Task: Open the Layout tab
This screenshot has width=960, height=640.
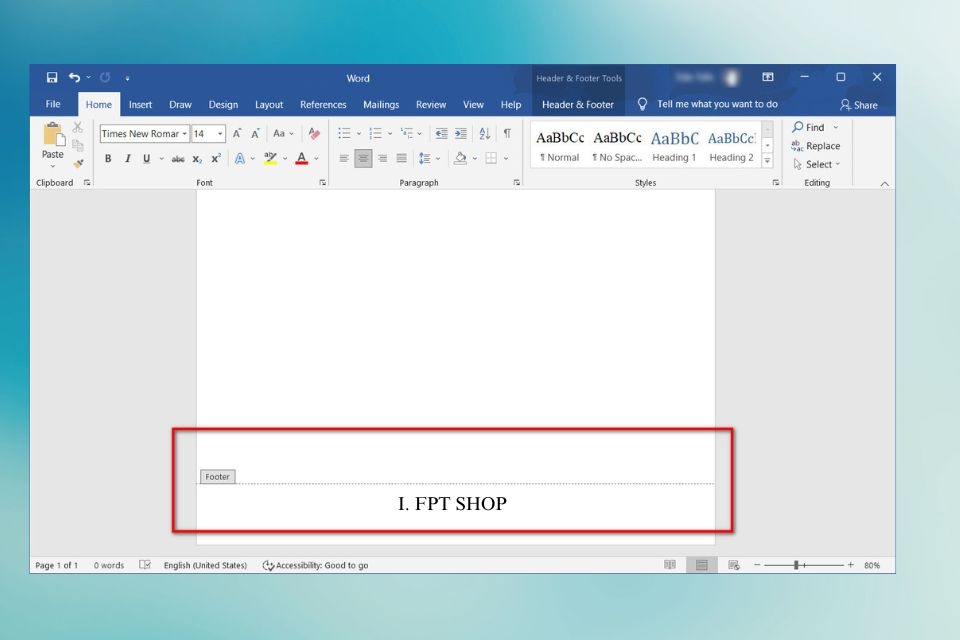Action: coord(269,105)
